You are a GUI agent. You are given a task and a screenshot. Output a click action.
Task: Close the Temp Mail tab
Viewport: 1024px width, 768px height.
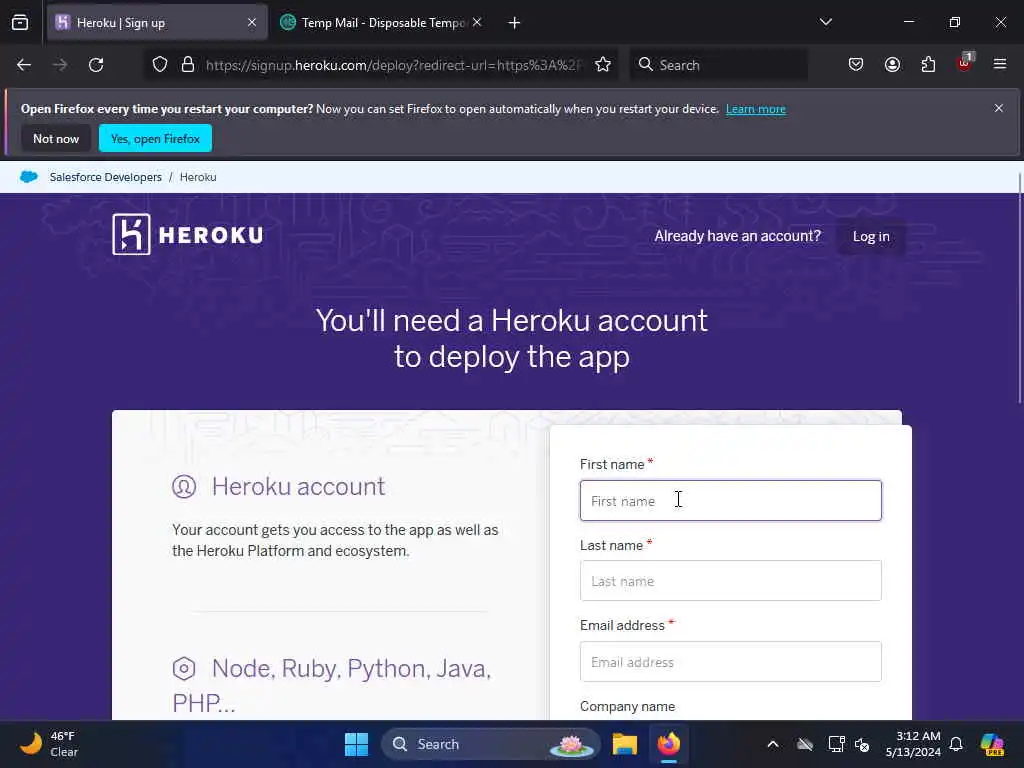pyautogui.click(x=477, y=23)
